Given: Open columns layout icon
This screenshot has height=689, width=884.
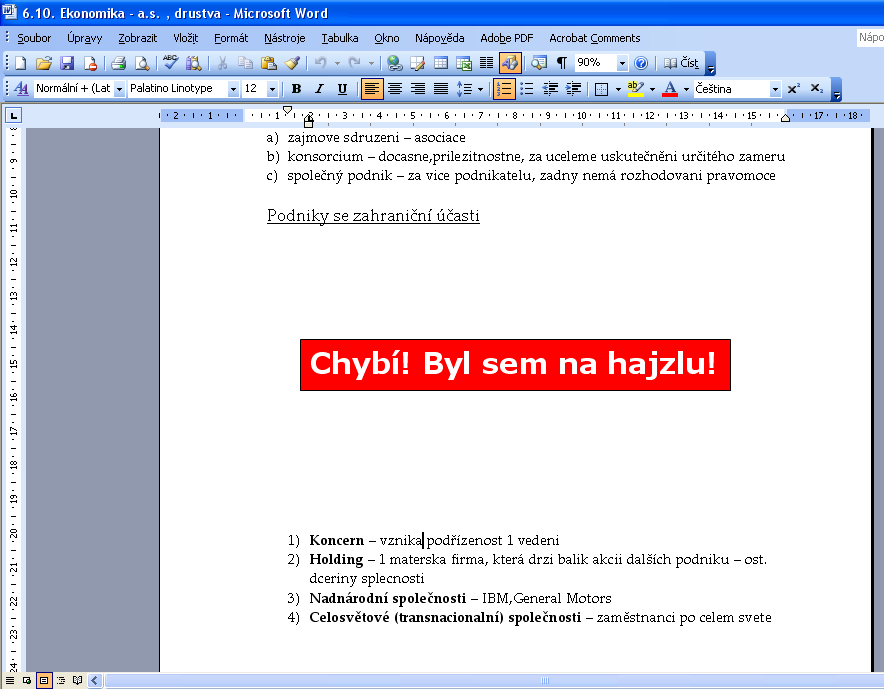Looking at the screenshot, I should [487, 63].
